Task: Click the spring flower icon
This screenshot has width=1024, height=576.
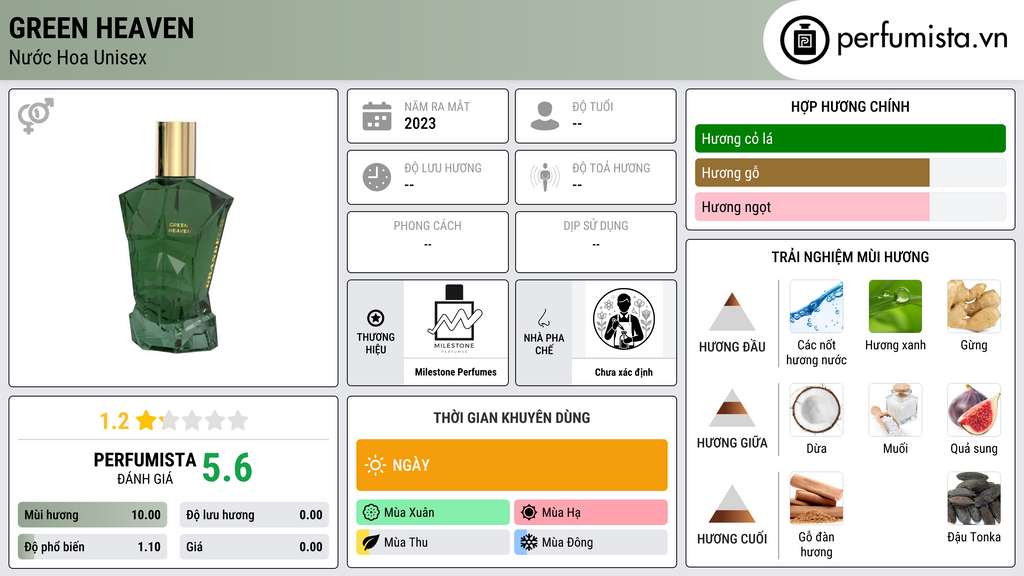Action: click(371, 512)
